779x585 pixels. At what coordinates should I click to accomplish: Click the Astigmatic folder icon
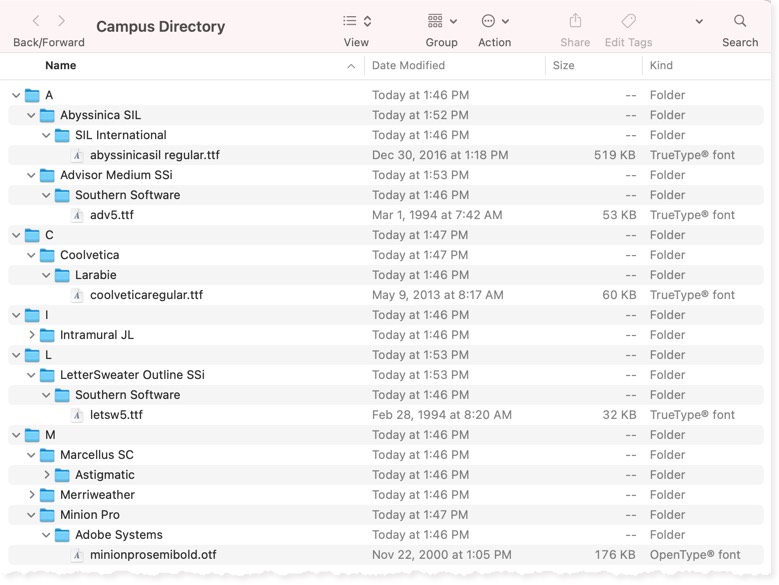(x=62, y=475)
